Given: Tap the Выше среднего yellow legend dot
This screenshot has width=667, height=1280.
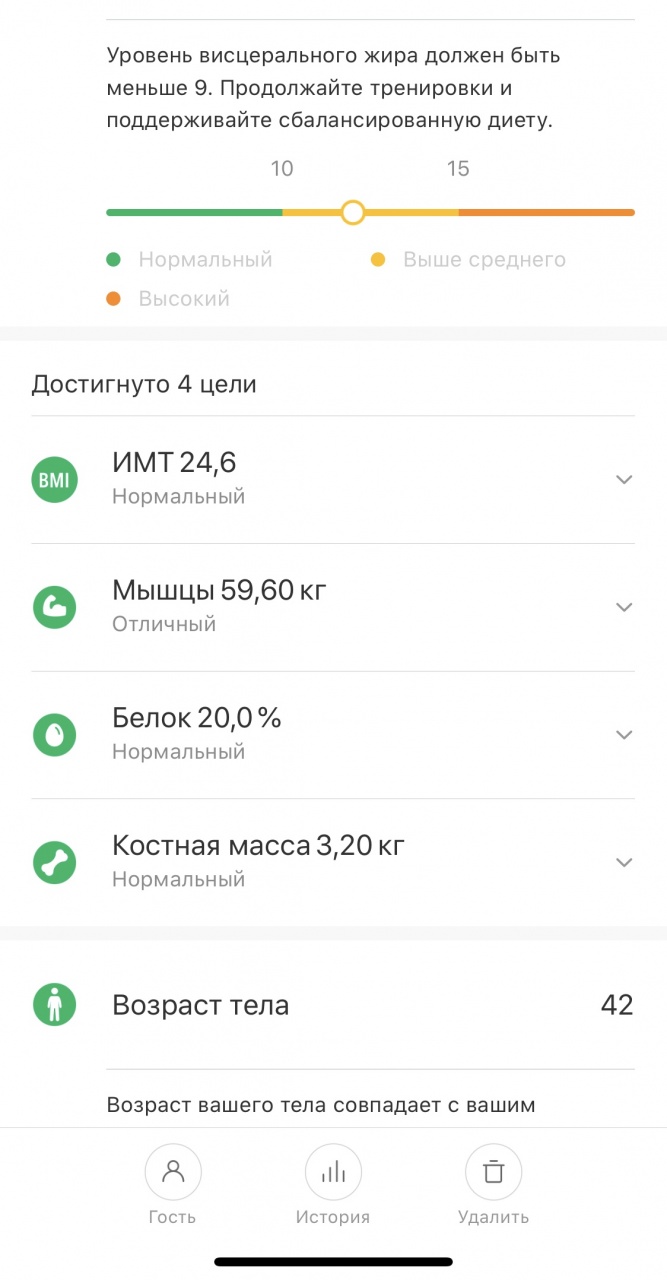Looking at the screenshot, I should [378, 260].
